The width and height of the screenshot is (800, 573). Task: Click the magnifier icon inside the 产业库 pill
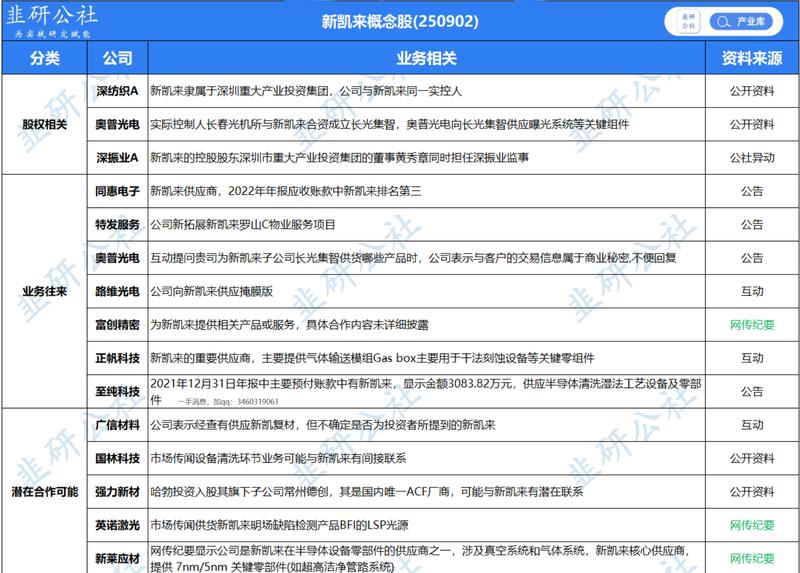[x=722, y=21]
